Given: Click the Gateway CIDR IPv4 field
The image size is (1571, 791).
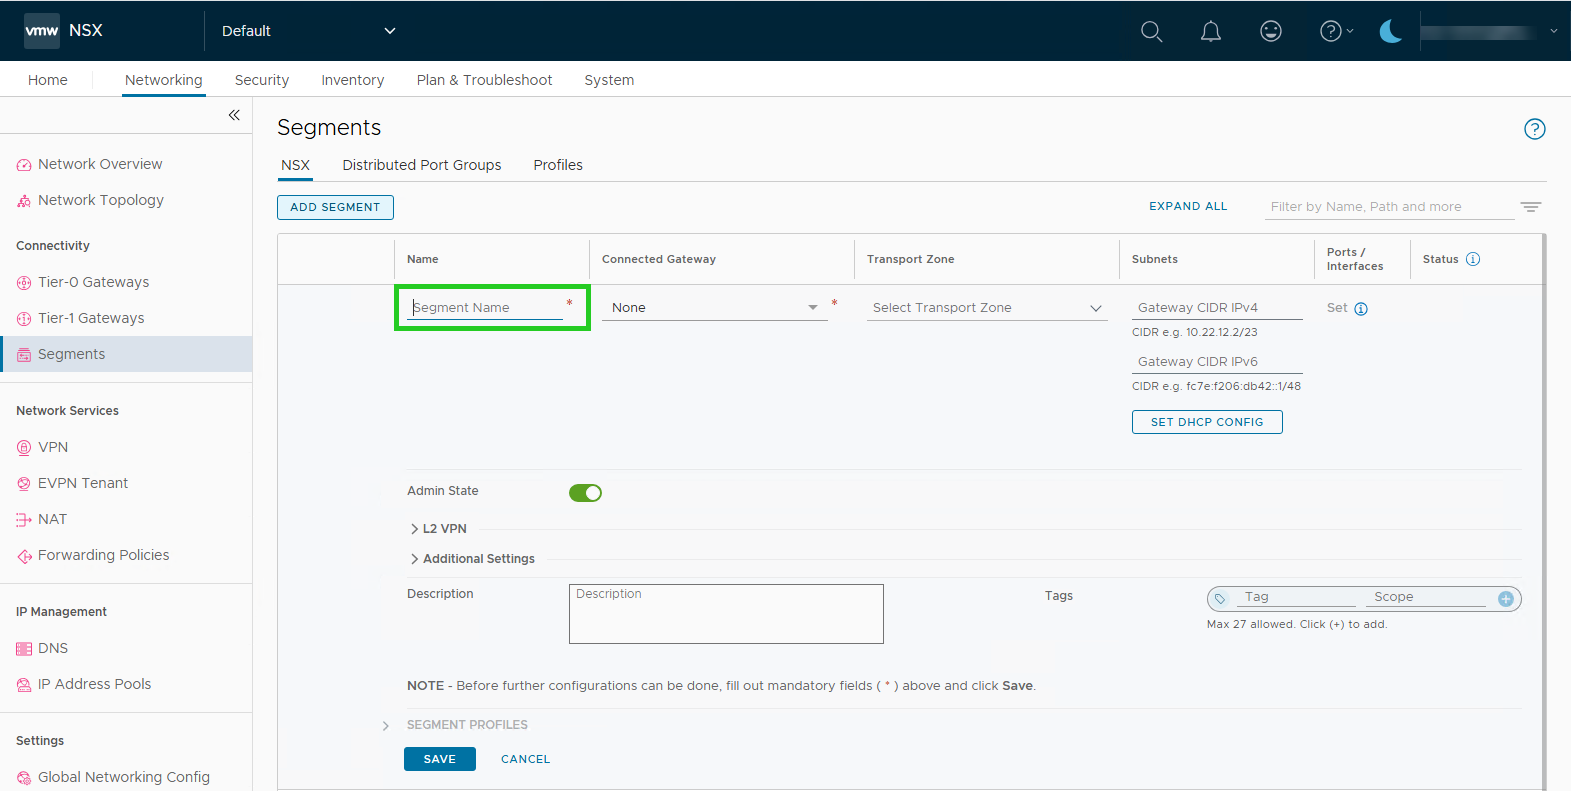Looking at the screenshot, I should [1217, 308].
